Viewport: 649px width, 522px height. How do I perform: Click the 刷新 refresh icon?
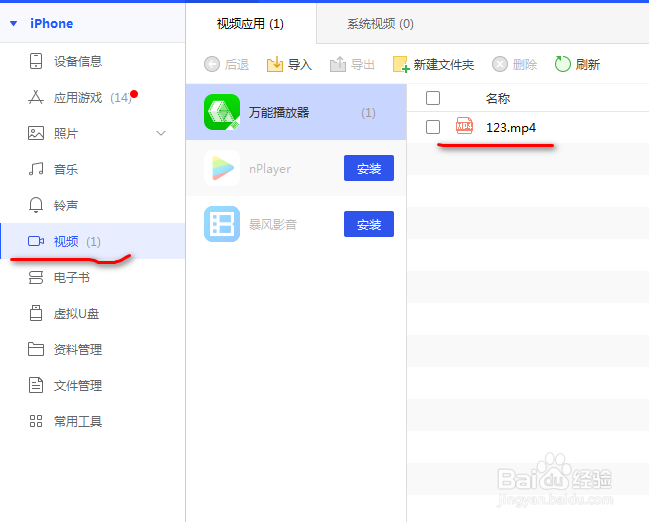(x=562, y=64)
